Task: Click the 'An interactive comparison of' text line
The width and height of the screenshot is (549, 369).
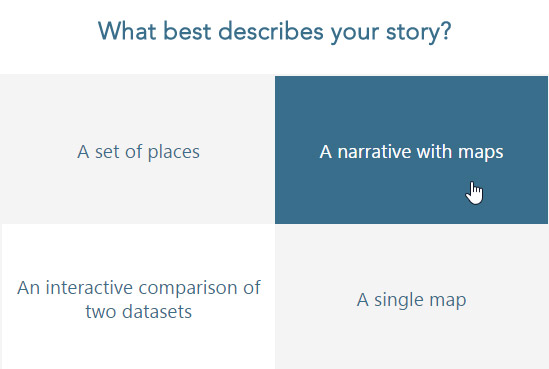Action: pyautogui.click(x=139, y=288)
